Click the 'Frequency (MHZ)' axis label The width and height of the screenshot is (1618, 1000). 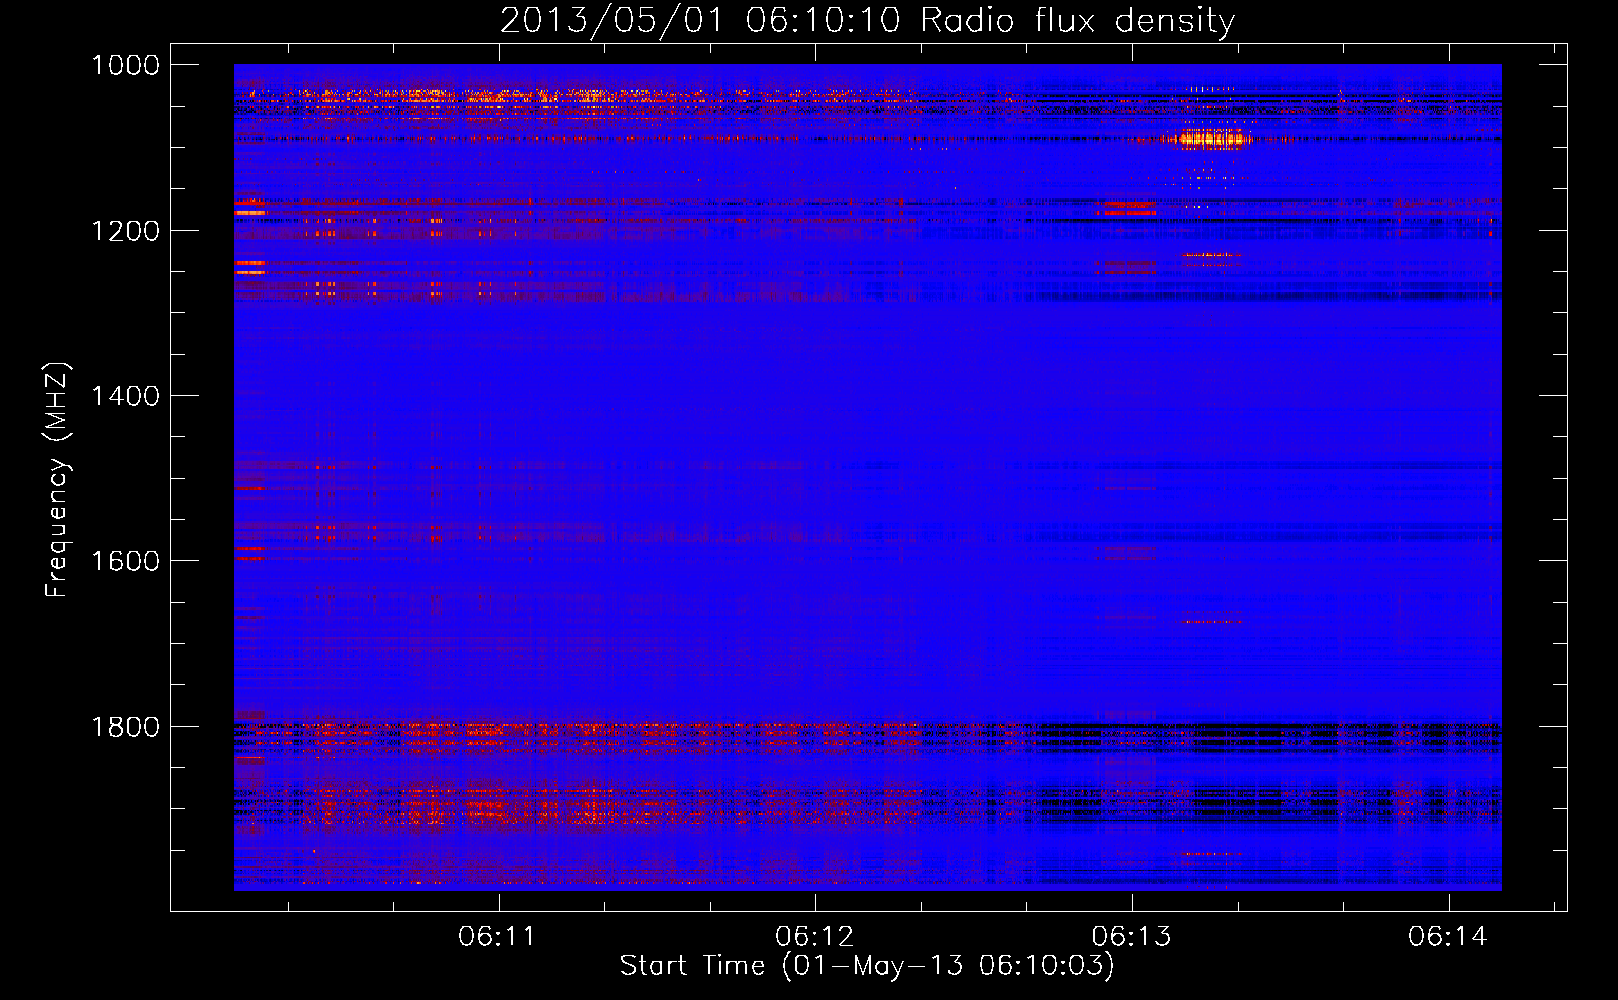point(58,480)
